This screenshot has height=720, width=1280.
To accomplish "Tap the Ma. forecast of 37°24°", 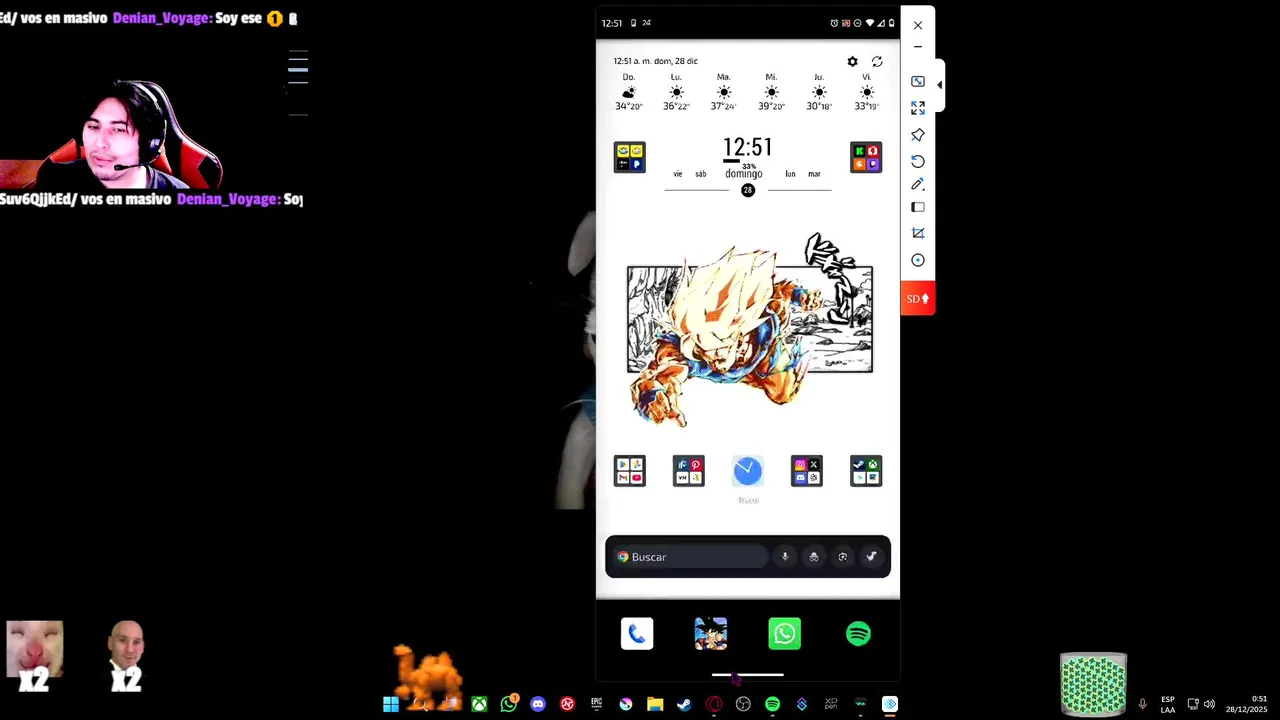I will coord(724,92).
